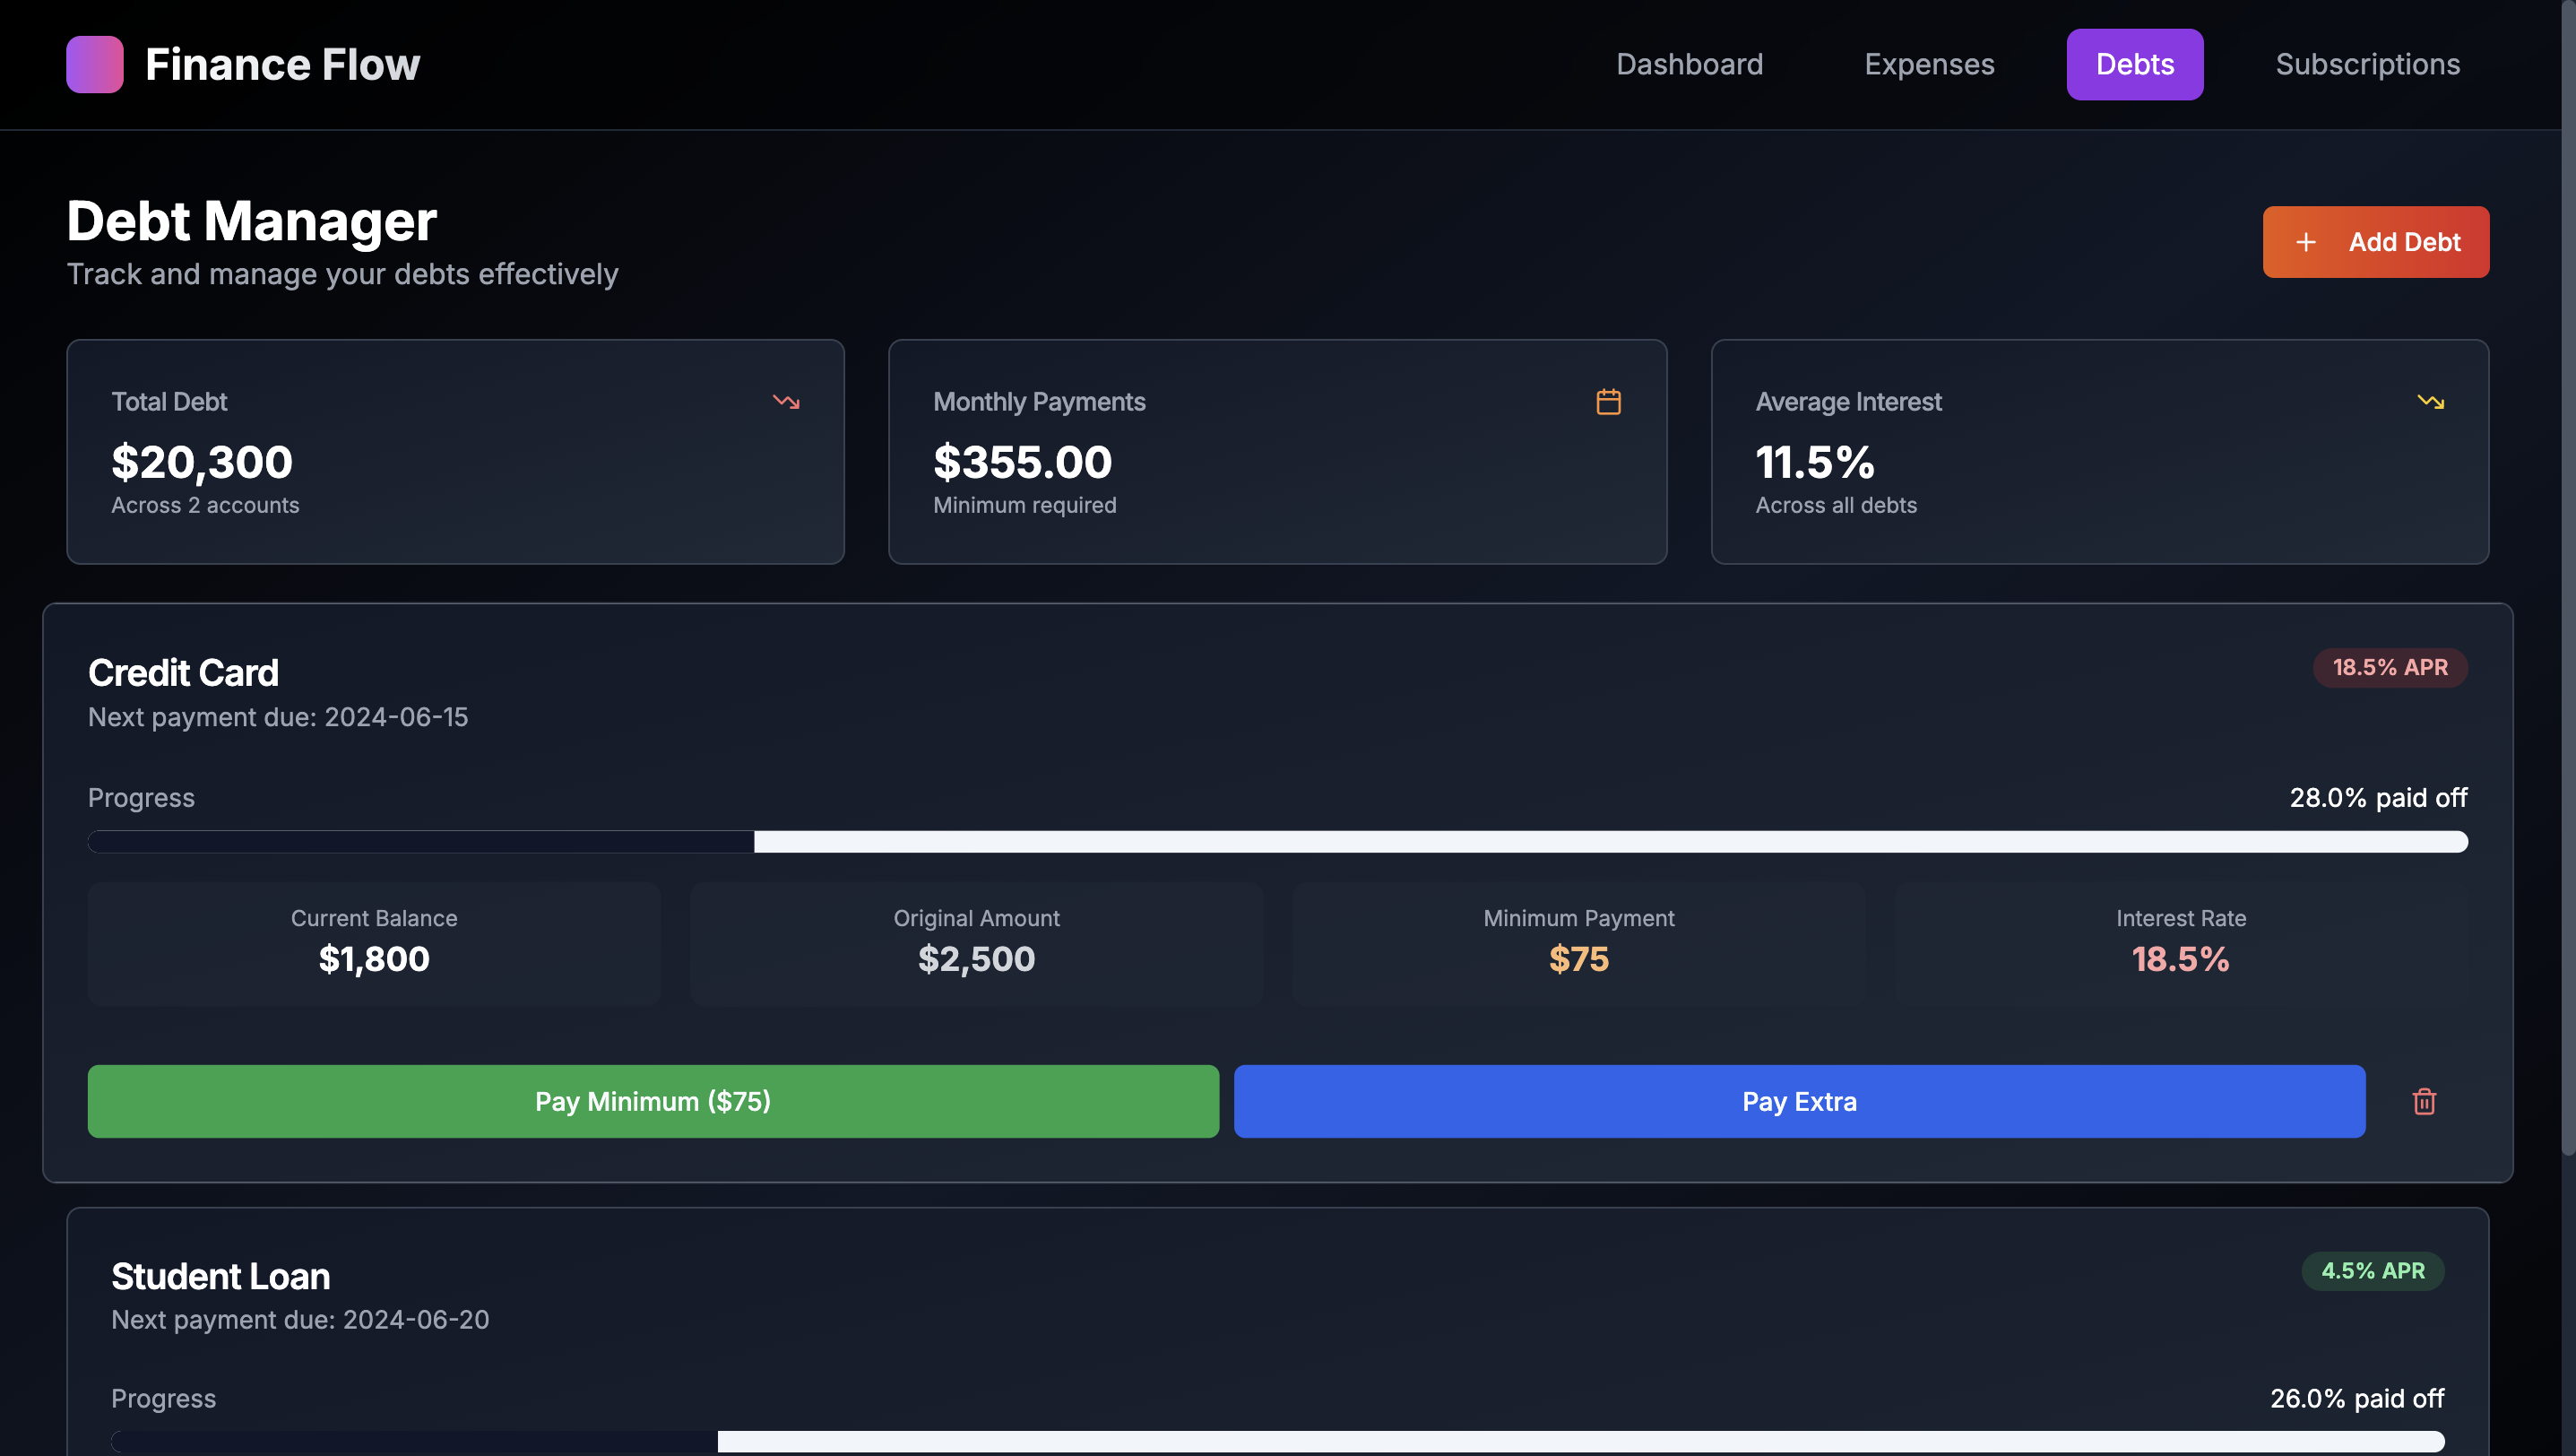2576x1456 pixels.
Task: Switch to the Expenses tab
Action: point(1929,64)
